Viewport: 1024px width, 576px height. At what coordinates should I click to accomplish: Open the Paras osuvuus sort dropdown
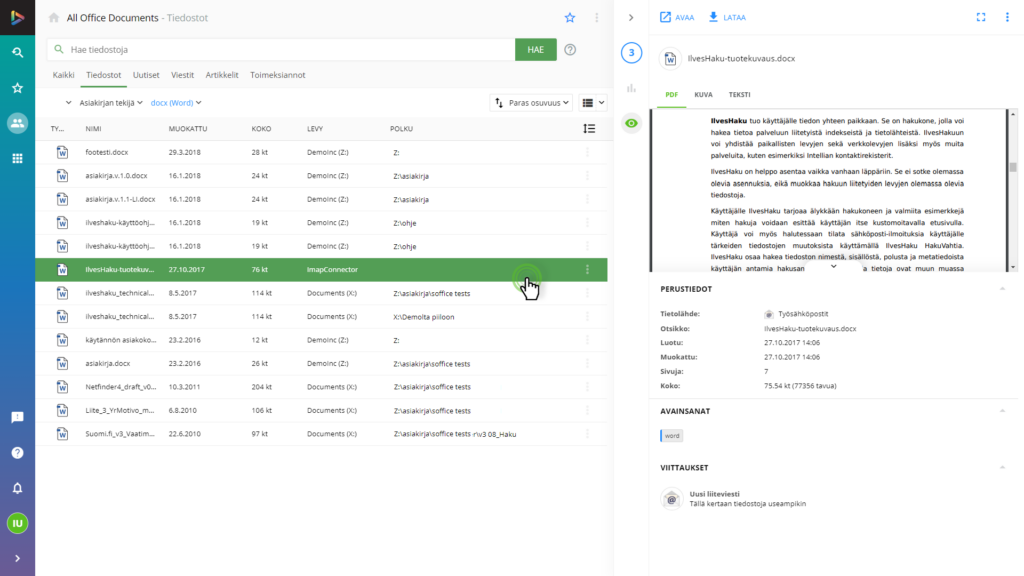pyautogui.click(x=532, y=103)
